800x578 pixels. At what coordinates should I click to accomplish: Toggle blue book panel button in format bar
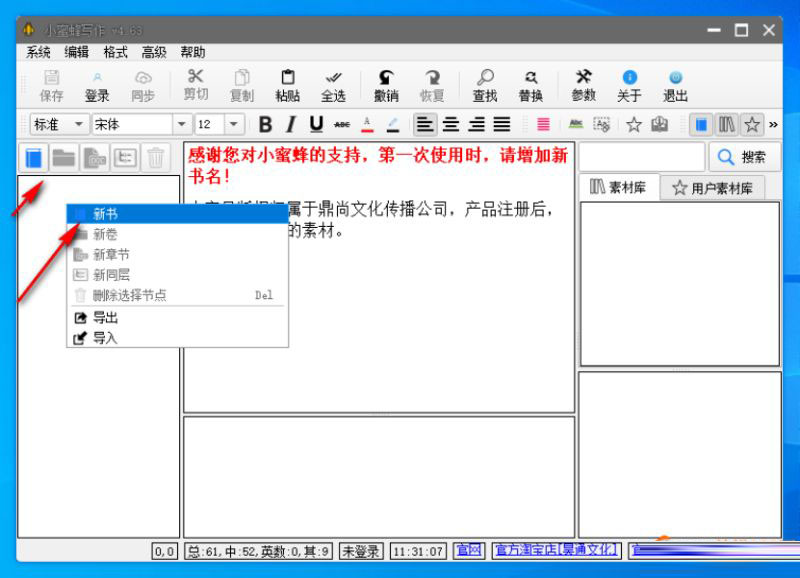[702, 124]
